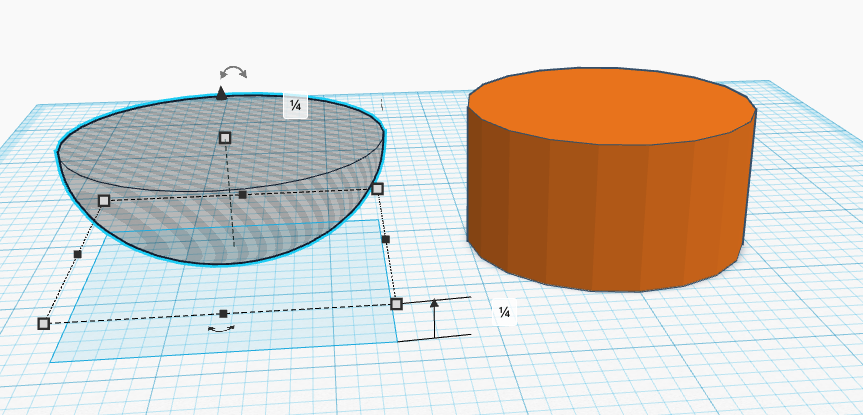
Task: Select the white height handle at the half sphere's center
Action: 225,138
